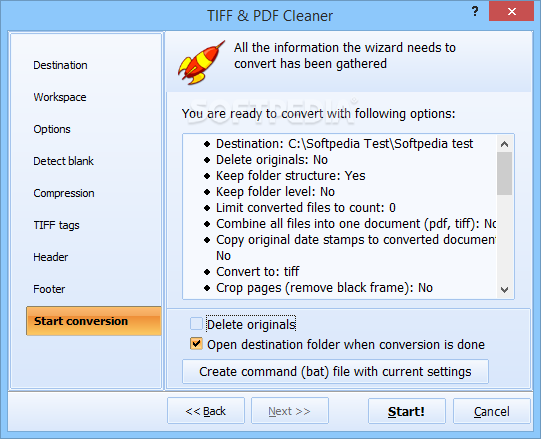The width and height of the screenshot is (541, 439).
Task: Close the TIFF & PDF Cleaner window
Action: (x=511, y=11)
